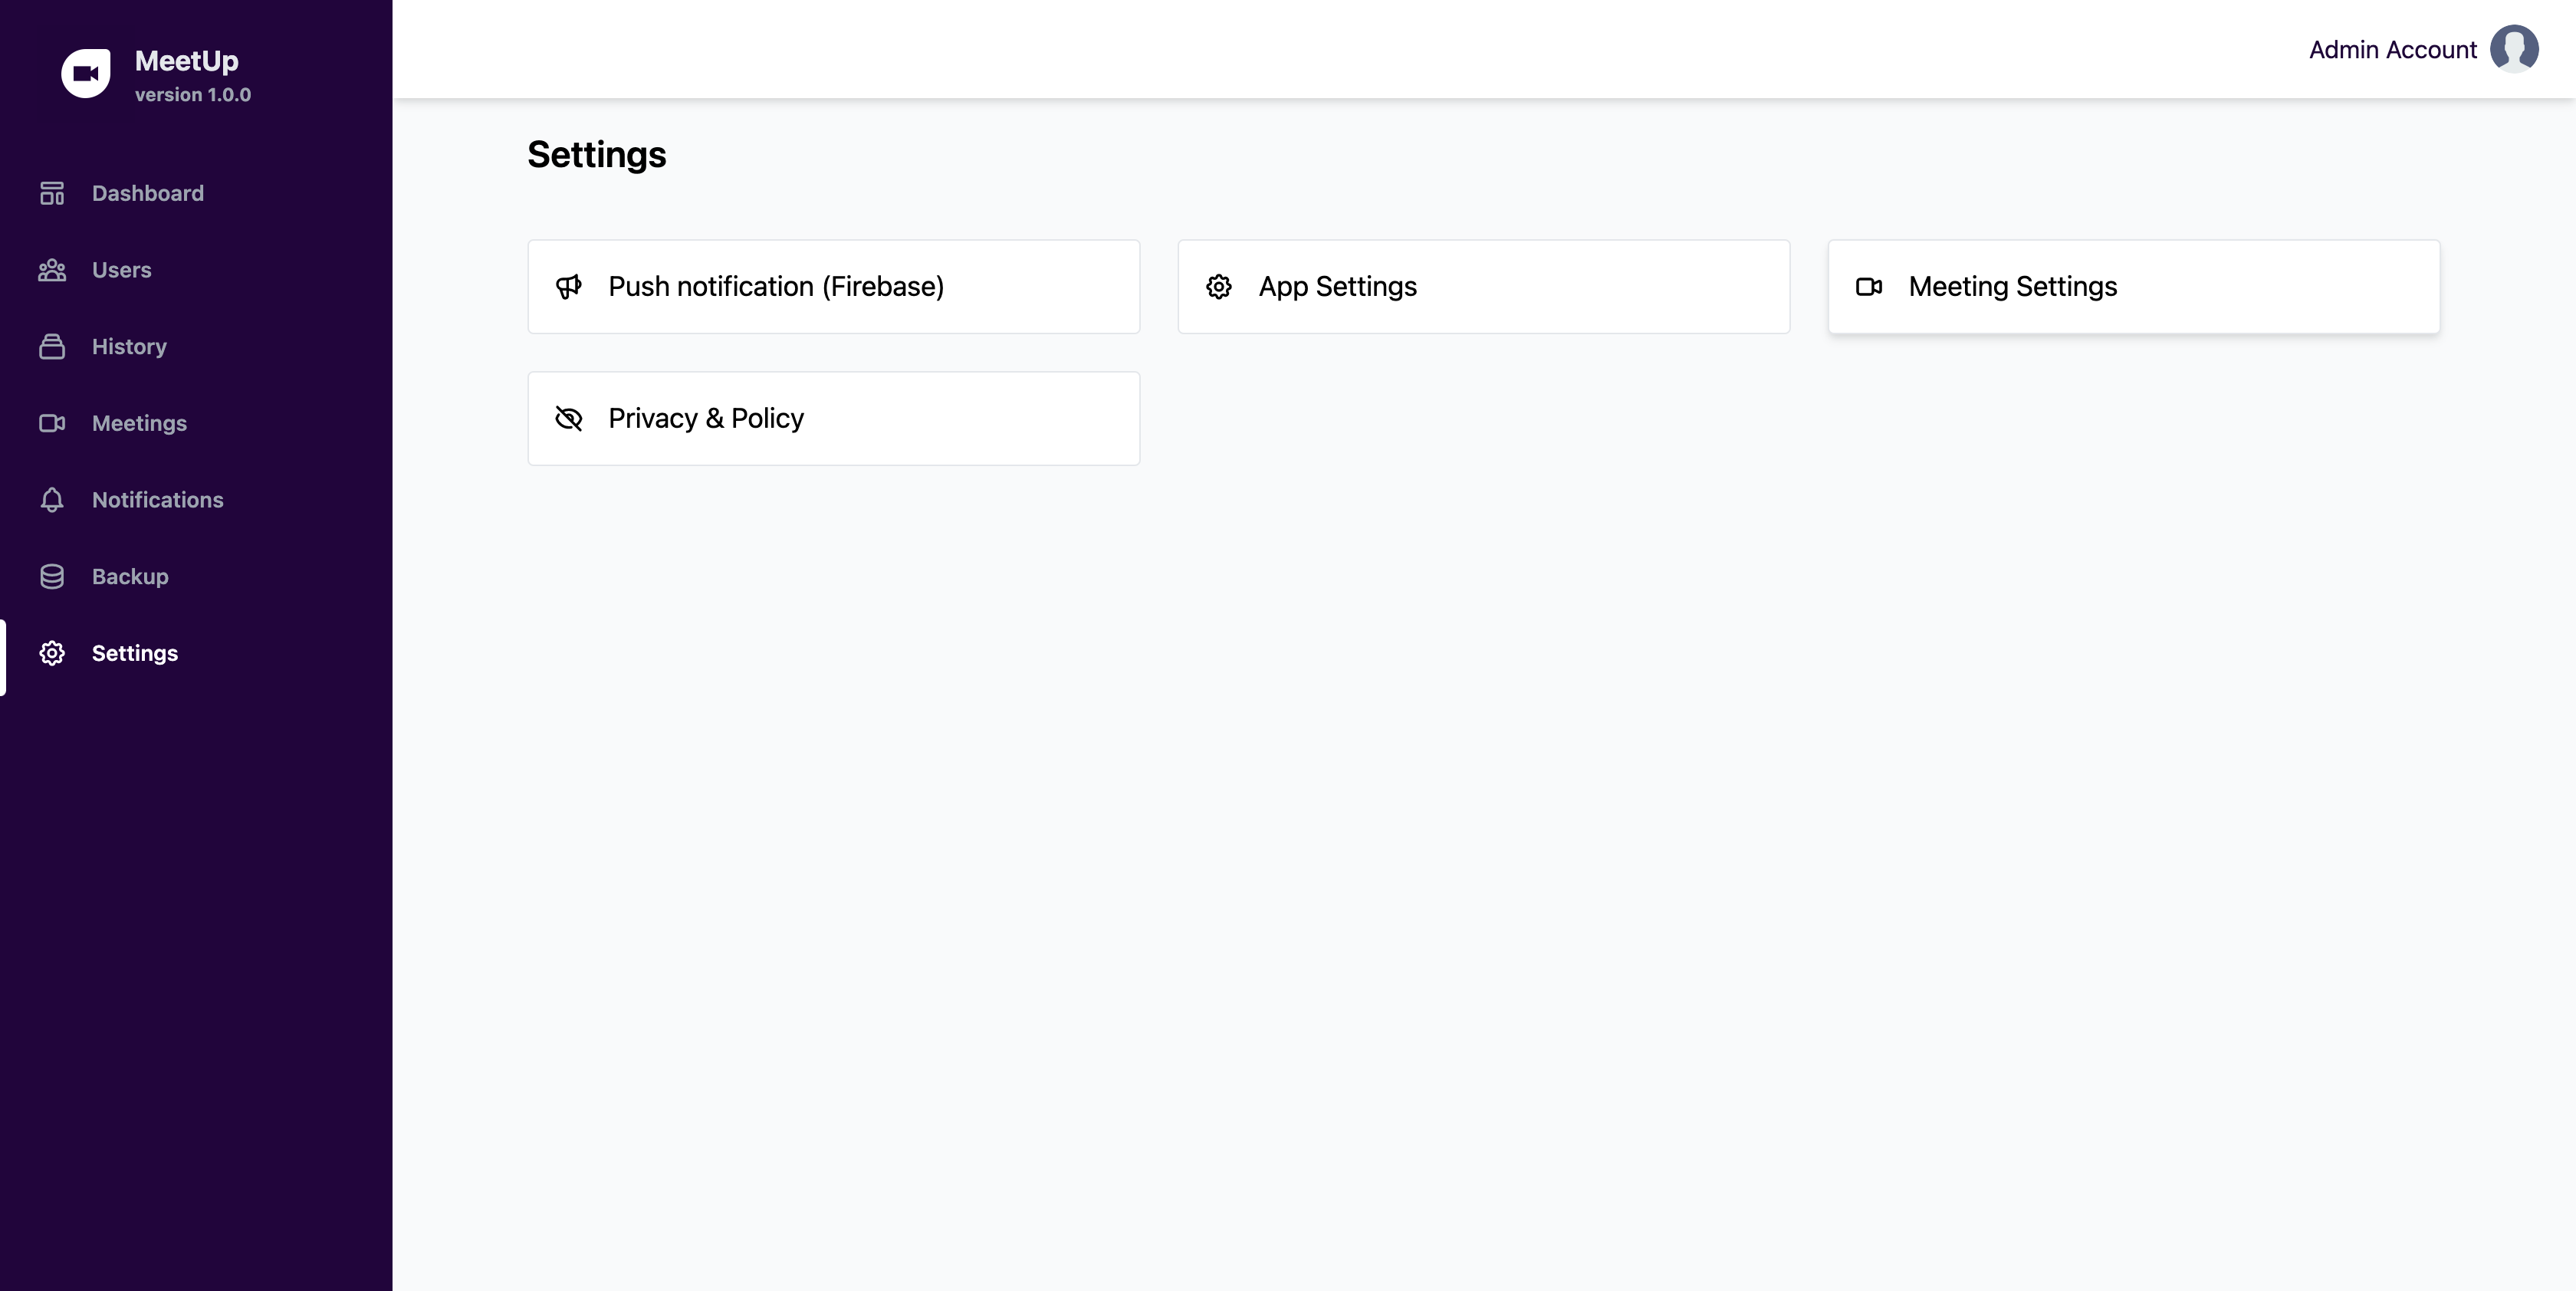Click the Settings gear sidebar icon
Image resolution: width=2576 pixels, height=1291 pixels.
coord(51,654)
